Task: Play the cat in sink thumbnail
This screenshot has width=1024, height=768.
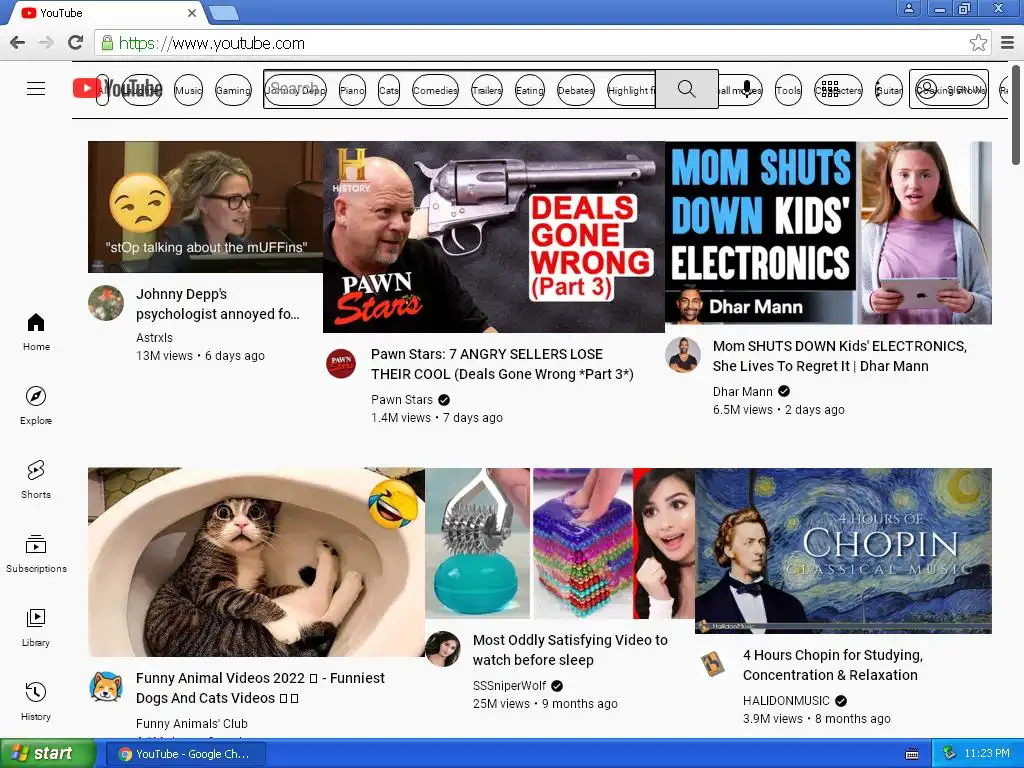Action: coord(257,562)
